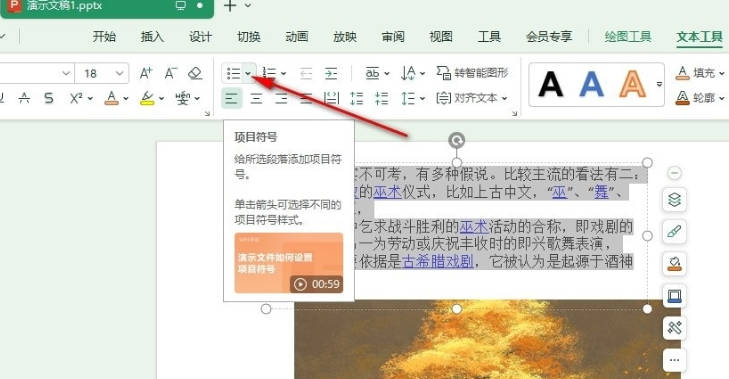Viewport: 729px width, 379px height.
Task: Increase font size with A+ button
Action: pos(146,73)
